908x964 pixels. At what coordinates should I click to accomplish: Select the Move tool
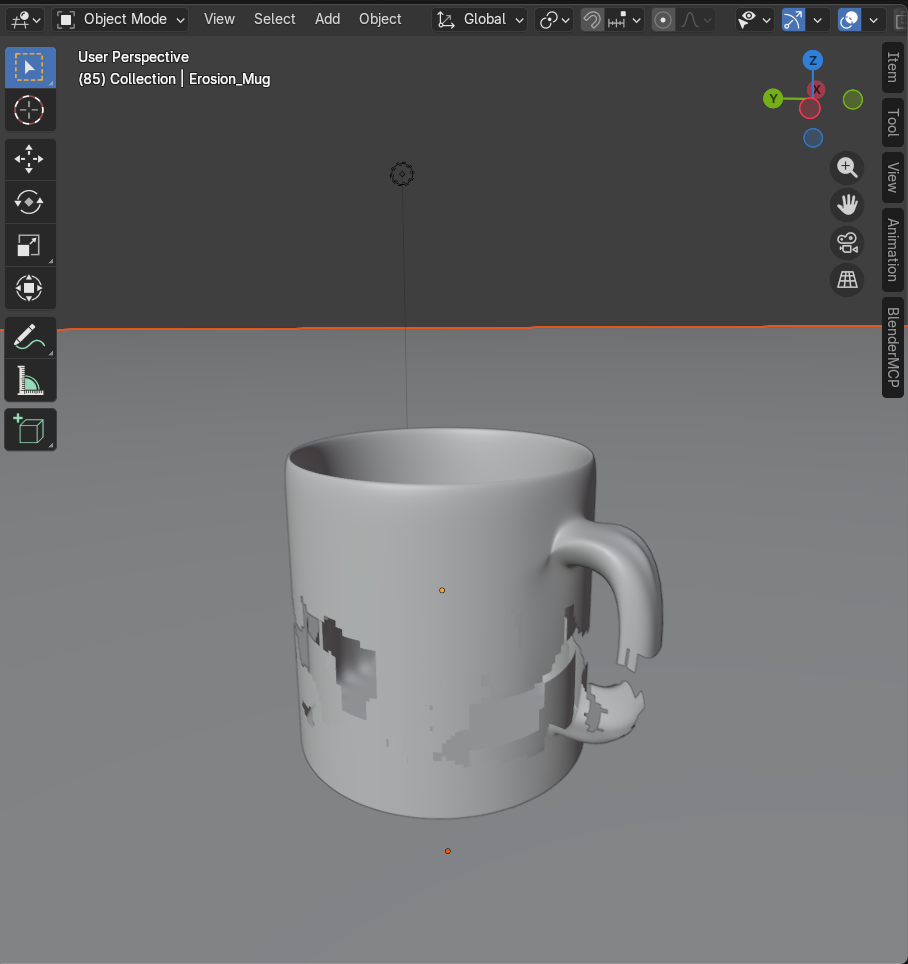click(30, 158)
